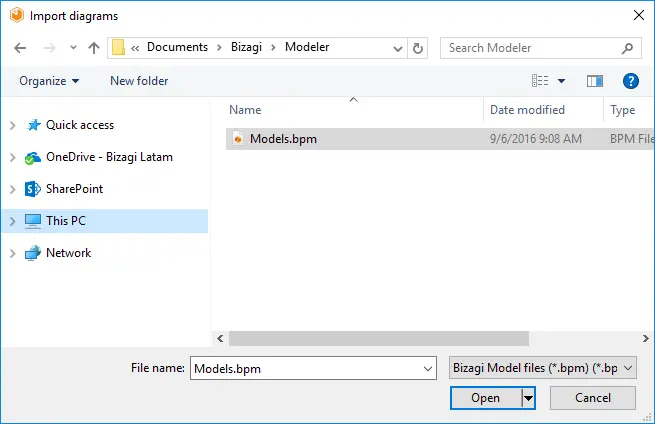Expand the Network tree node

point(13,253)
